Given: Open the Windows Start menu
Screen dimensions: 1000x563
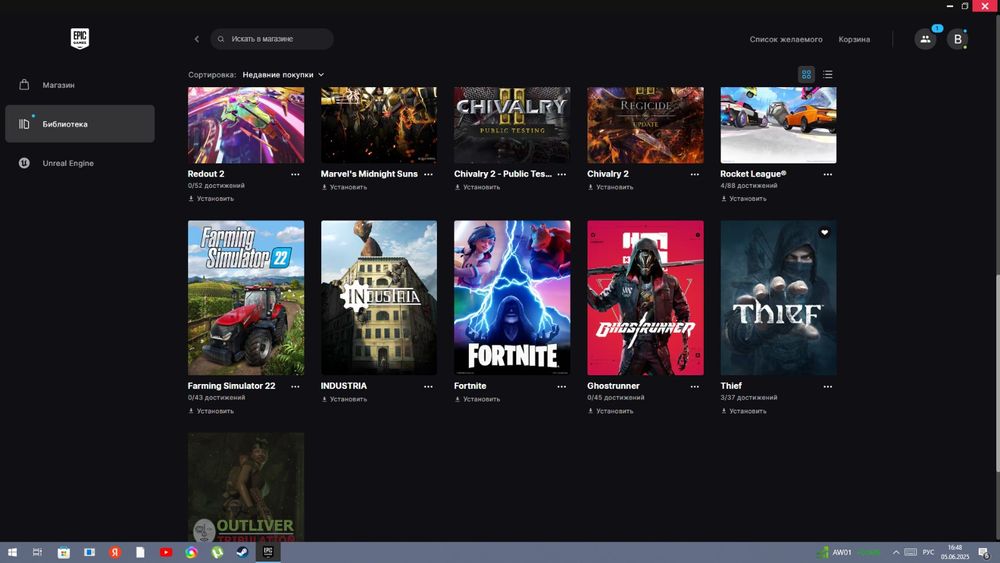Looking at the screenshot, I should (12, 552).
